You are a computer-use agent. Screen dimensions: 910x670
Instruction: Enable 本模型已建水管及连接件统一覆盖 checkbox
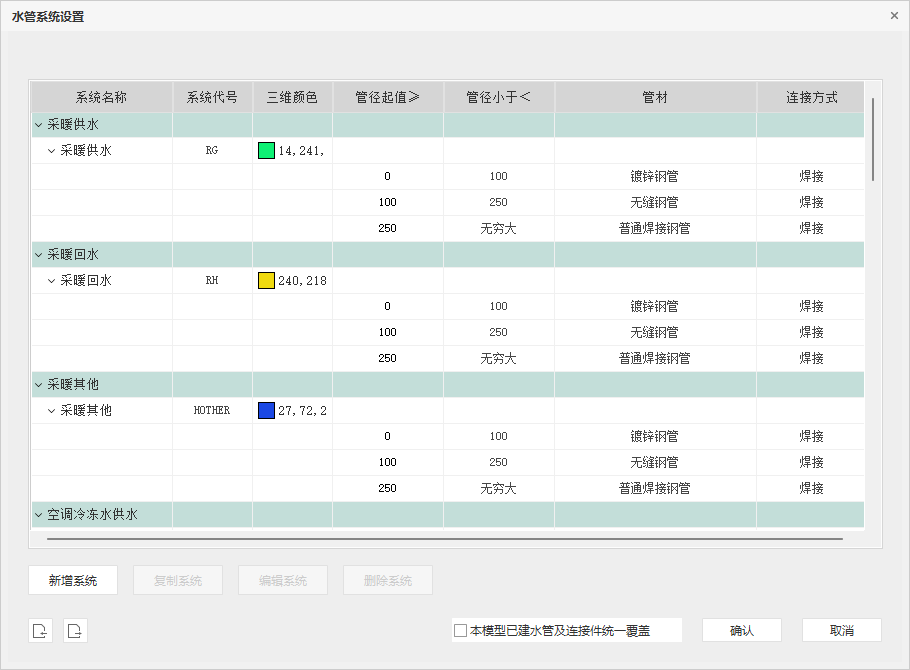pyautogui.click(x=461, y=631)
